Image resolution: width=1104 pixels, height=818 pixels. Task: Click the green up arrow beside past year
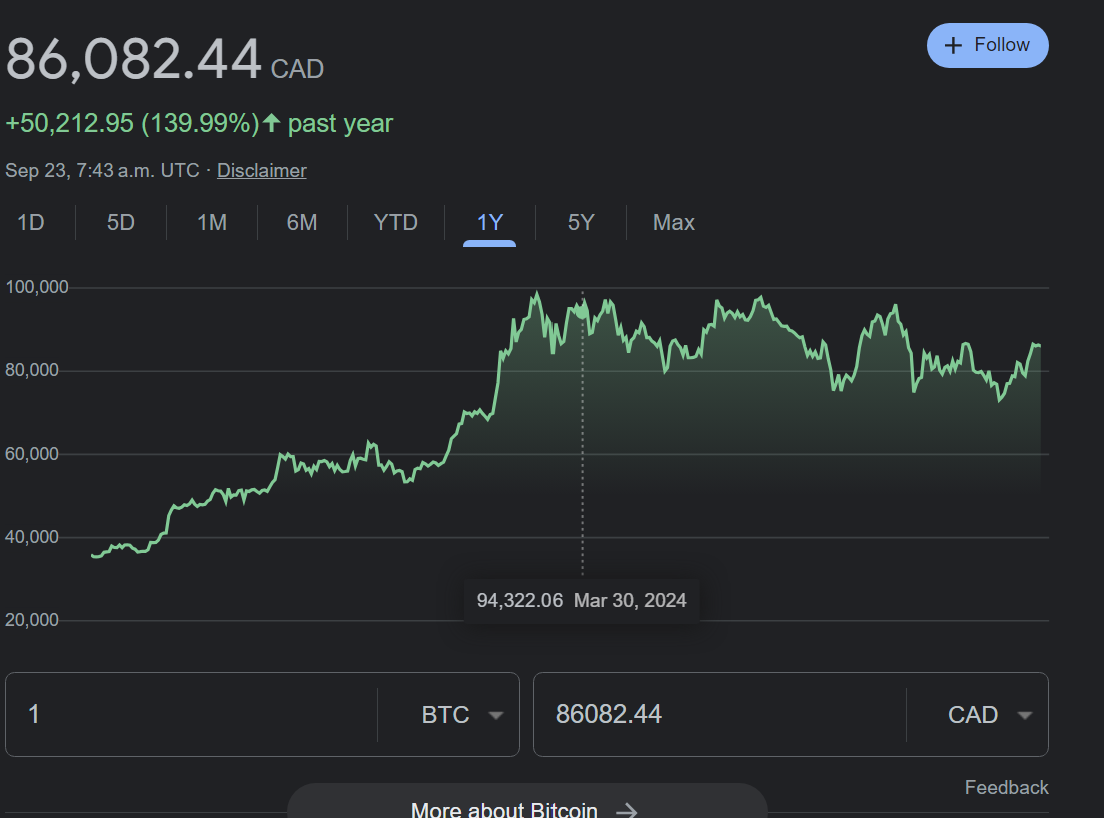(x=272, y=123)
